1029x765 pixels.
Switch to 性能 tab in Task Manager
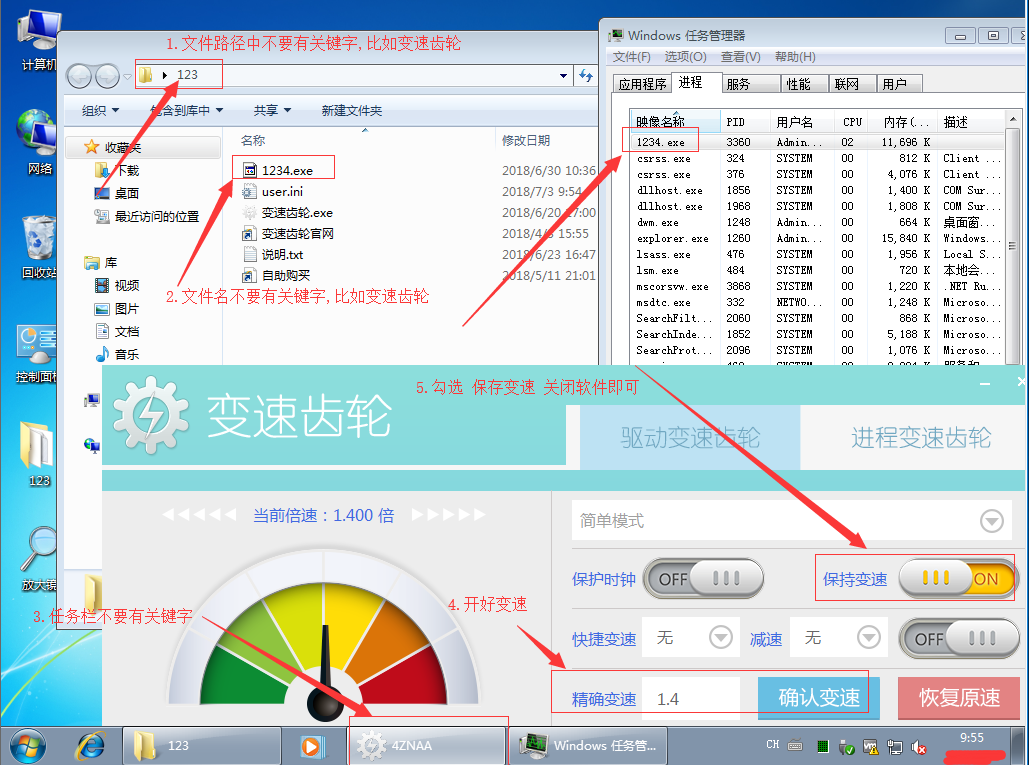pyautogui.click(x=798, y=84)
